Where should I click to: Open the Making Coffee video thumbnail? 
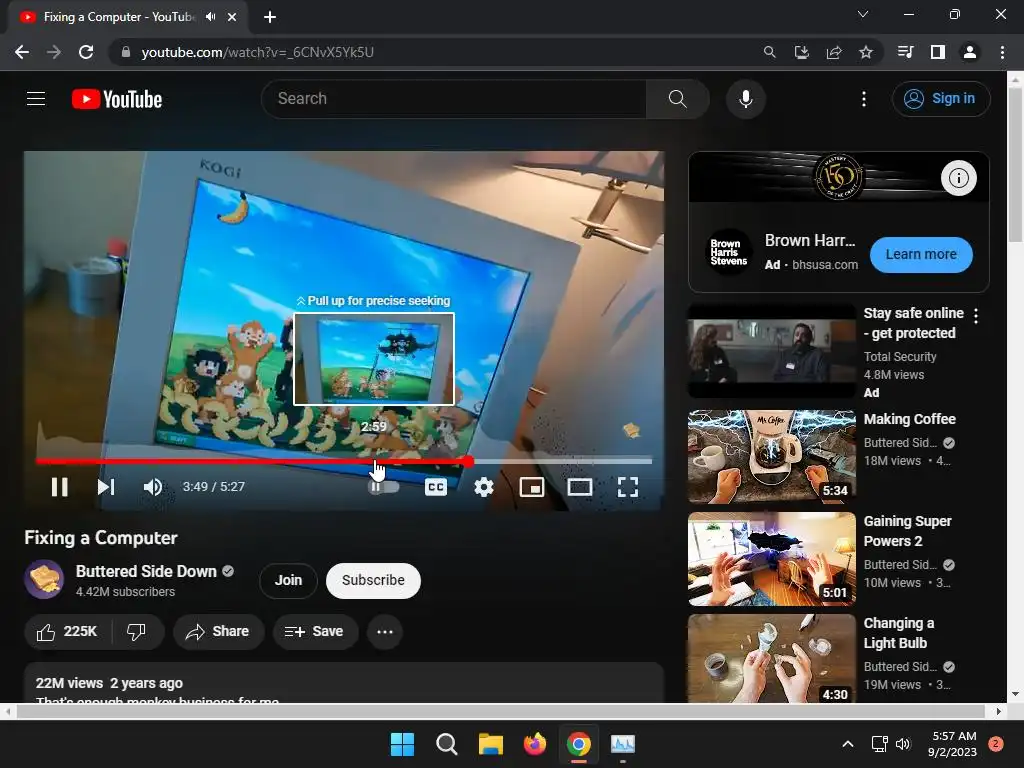coord(771,456)
